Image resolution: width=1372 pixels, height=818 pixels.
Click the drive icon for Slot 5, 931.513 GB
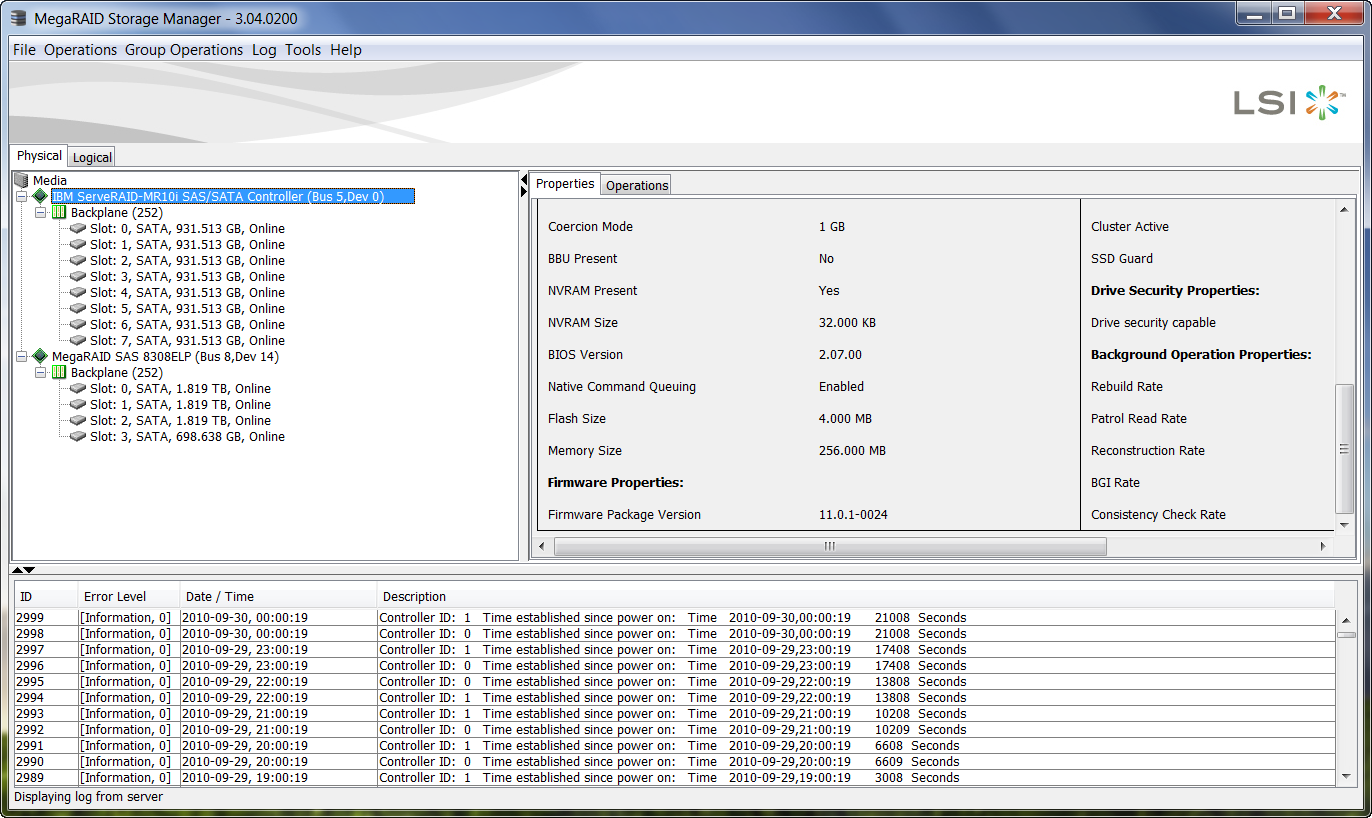[x=78, y=308]
